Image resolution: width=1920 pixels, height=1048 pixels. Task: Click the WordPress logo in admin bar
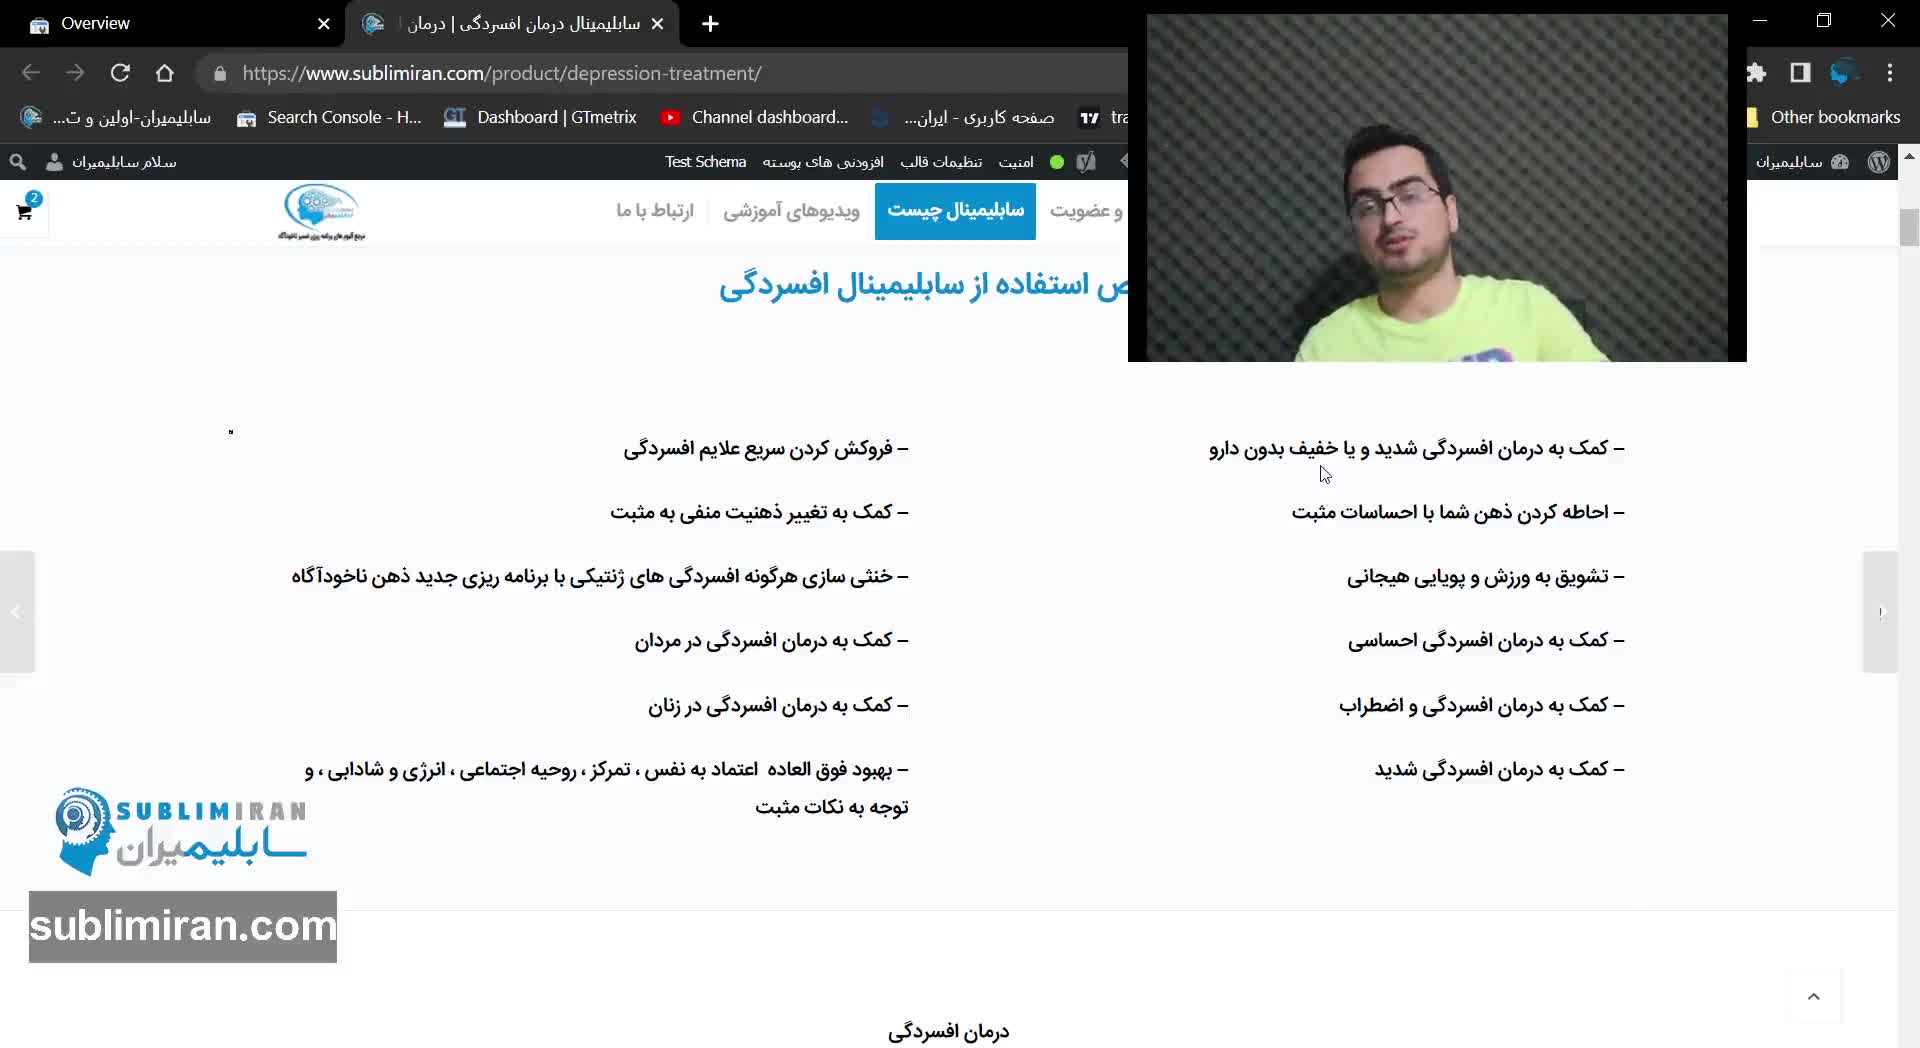[1878, 162]
